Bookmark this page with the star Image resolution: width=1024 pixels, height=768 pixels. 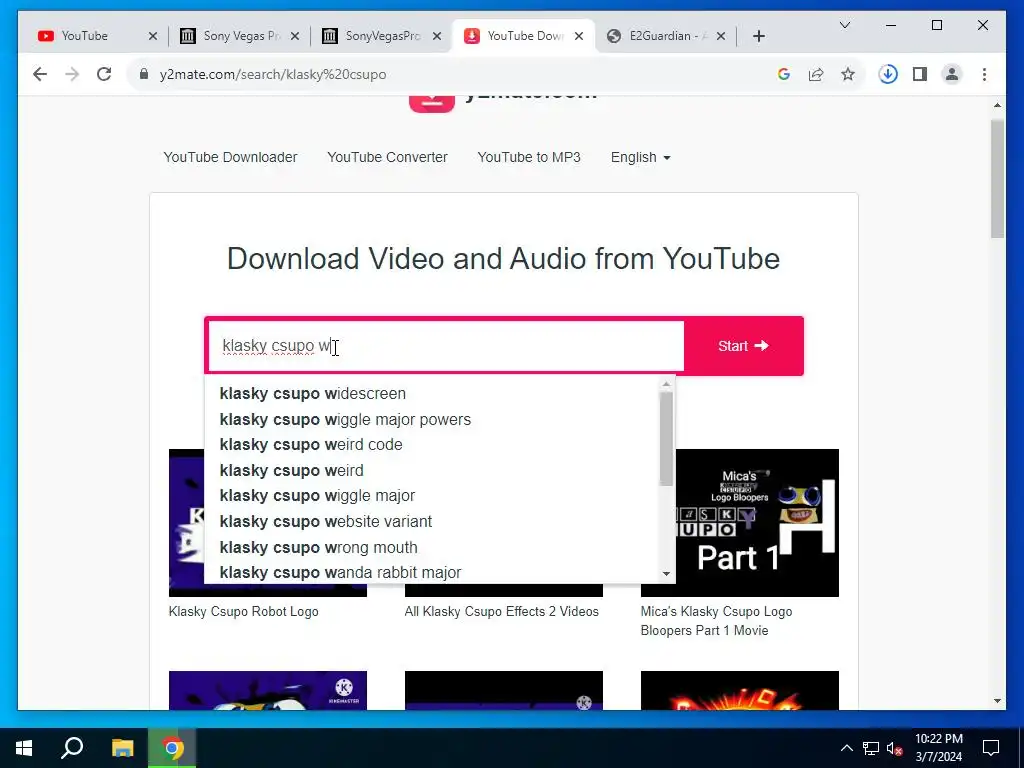pyautogui.click(x=848, y=74)
